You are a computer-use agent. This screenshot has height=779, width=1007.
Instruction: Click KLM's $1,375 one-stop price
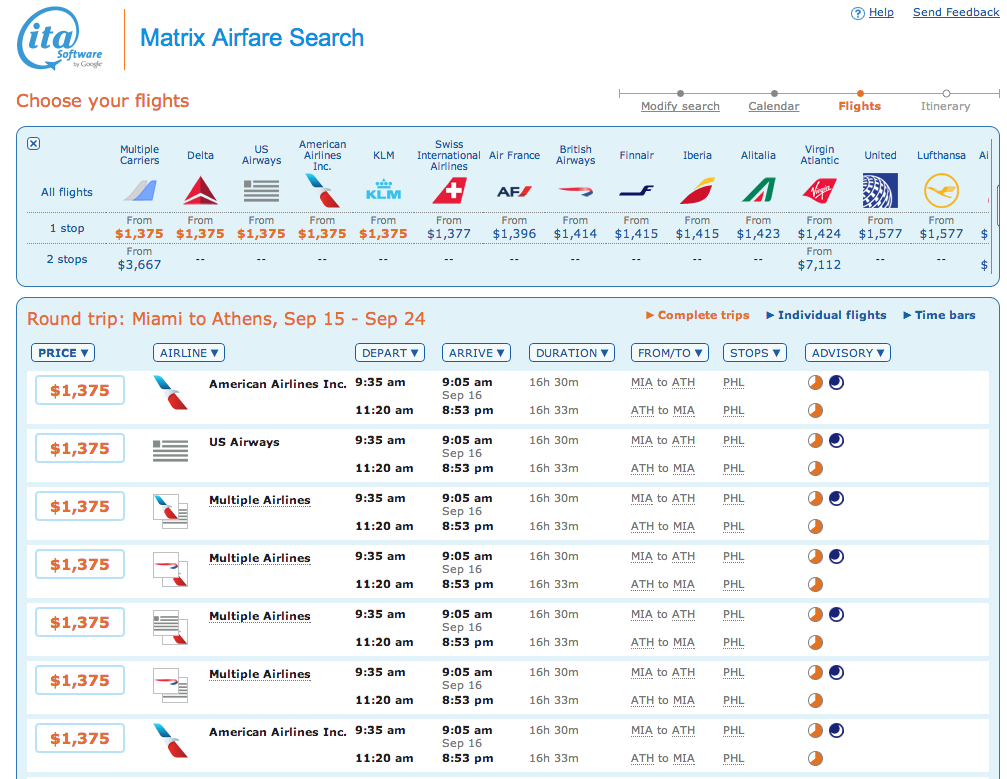tap(383, 234)
